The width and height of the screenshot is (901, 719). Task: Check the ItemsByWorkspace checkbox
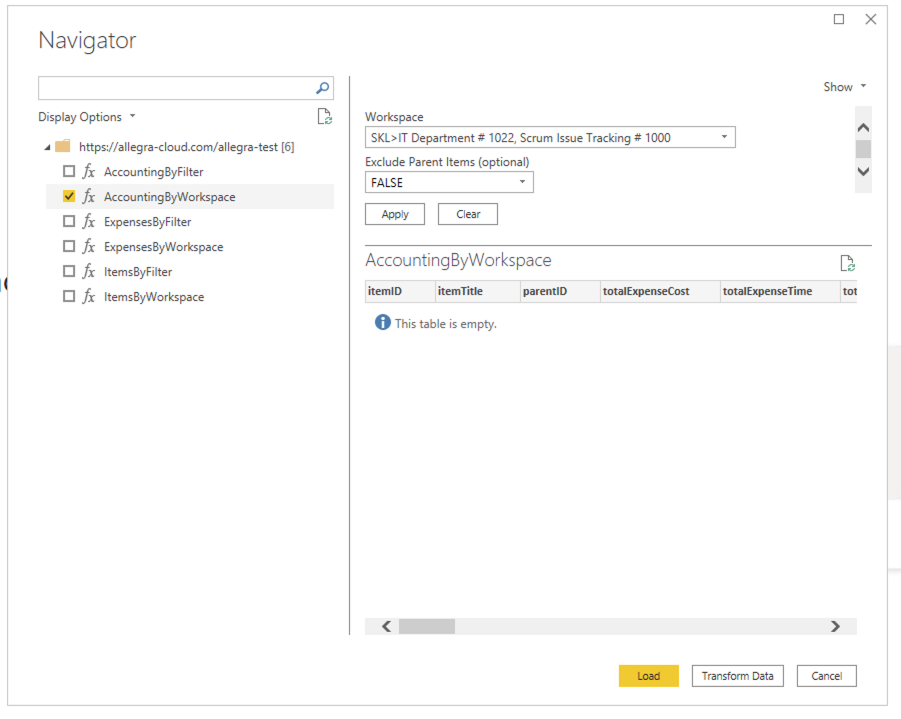point(68,296)
